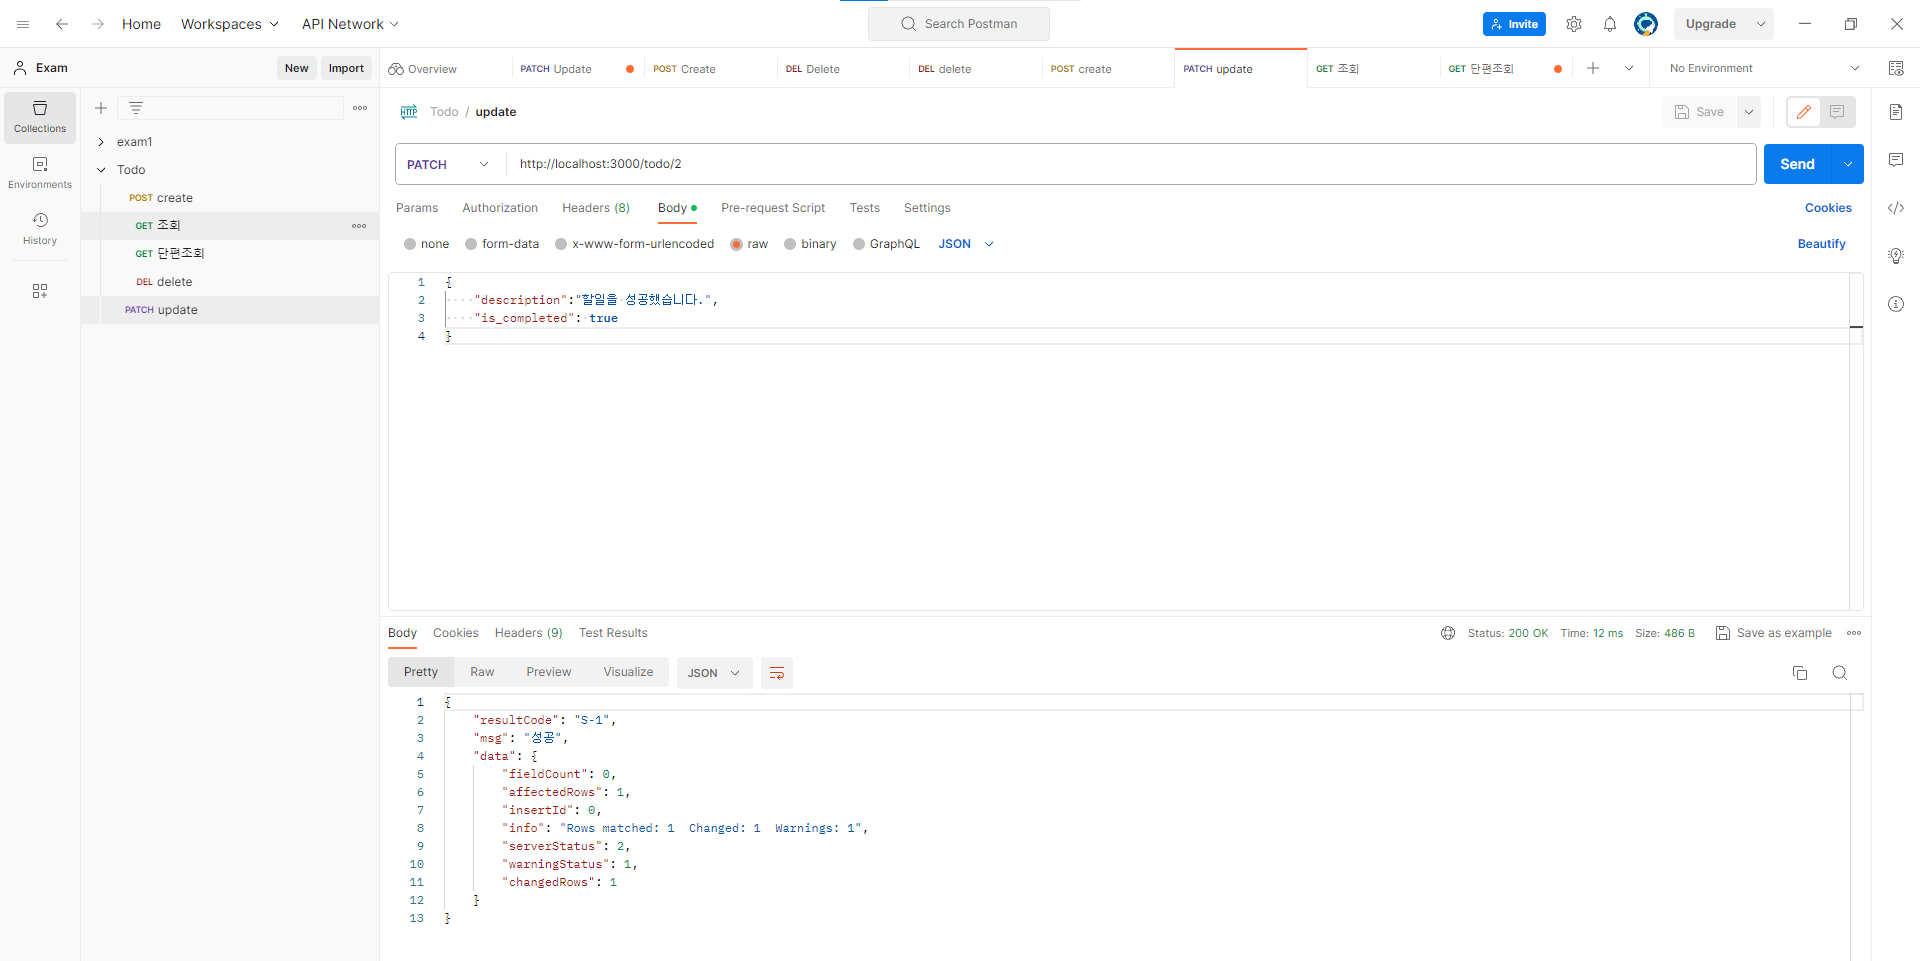The width and height of the screenshot is (1920, 961).
Task: Open Postman settings gear
Action: pyautogui.click(x=1574, y=24)
